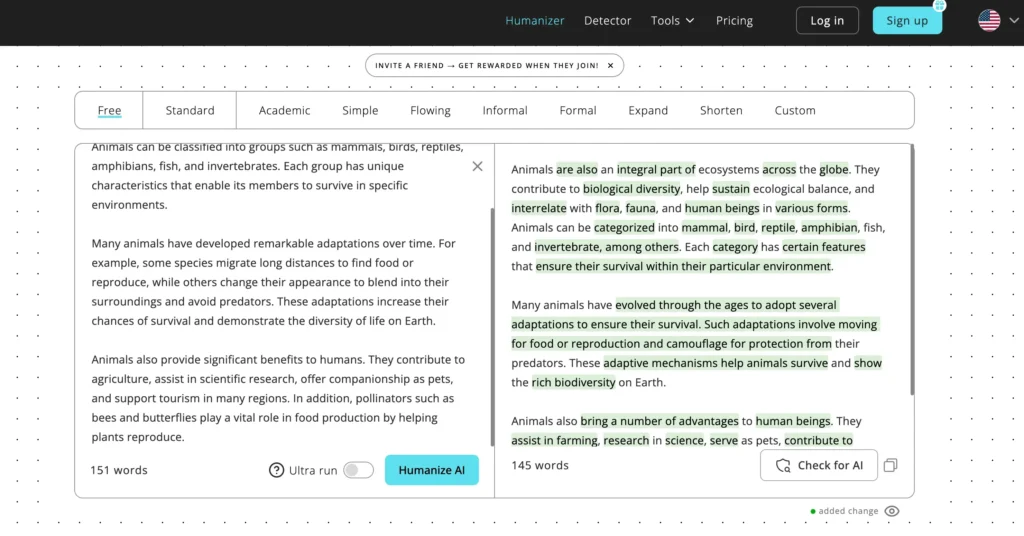
Task: Click highlighted phrase 'biological diversity'
Action: pyautogui.click(x=631, y=189)
